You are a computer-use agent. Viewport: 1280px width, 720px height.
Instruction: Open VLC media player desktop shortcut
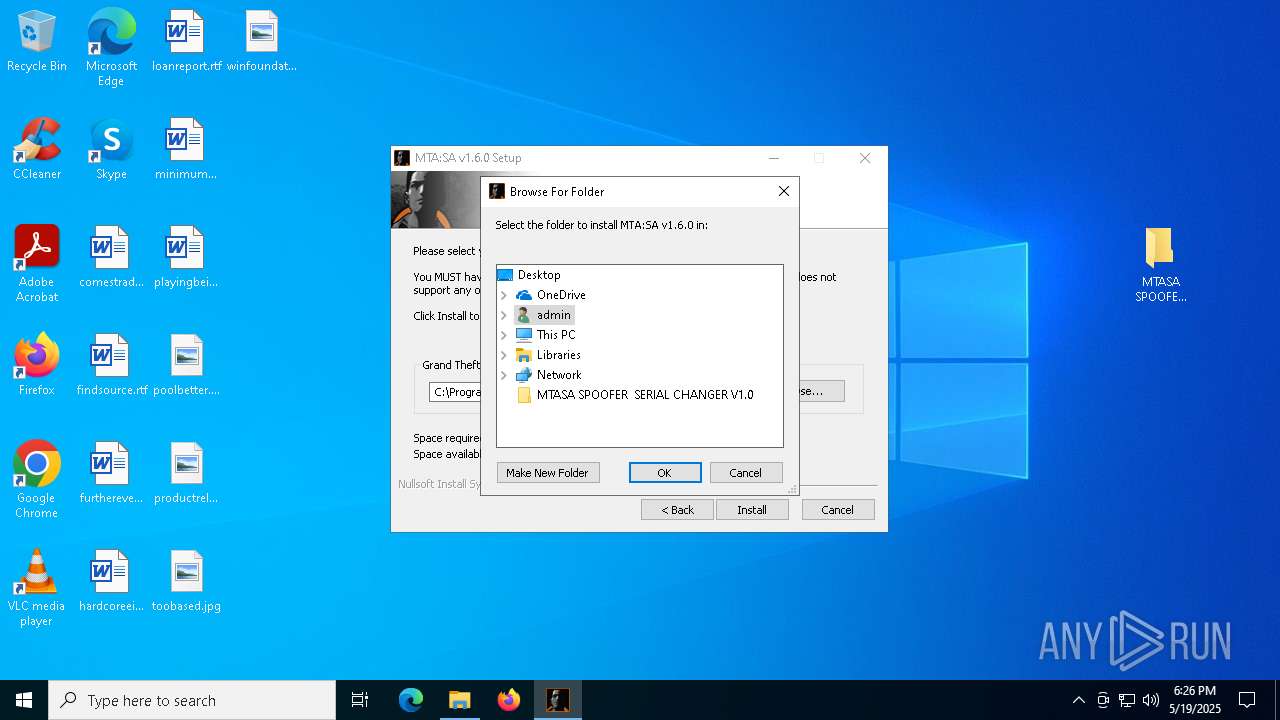37,588
